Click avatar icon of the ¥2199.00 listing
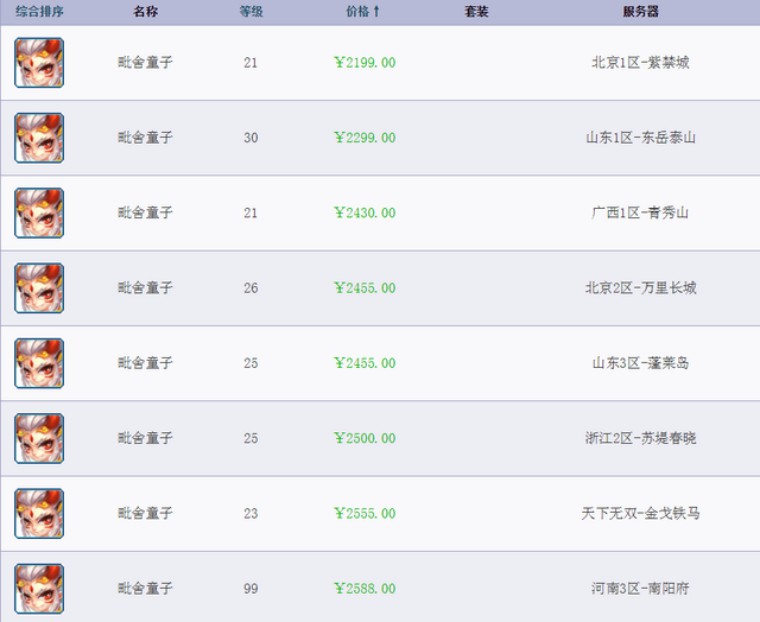This screenshot has height=622, width=760. 39,63
